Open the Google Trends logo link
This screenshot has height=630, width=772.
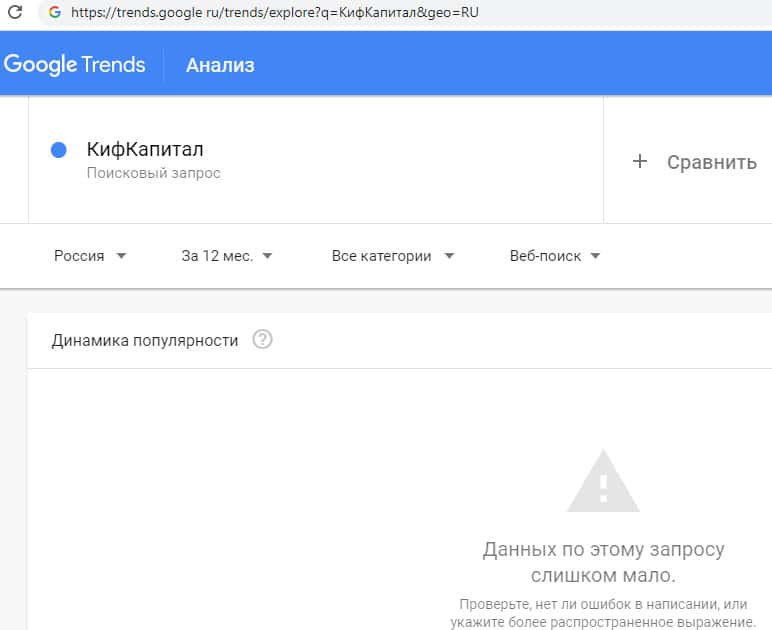pos(75,65)
